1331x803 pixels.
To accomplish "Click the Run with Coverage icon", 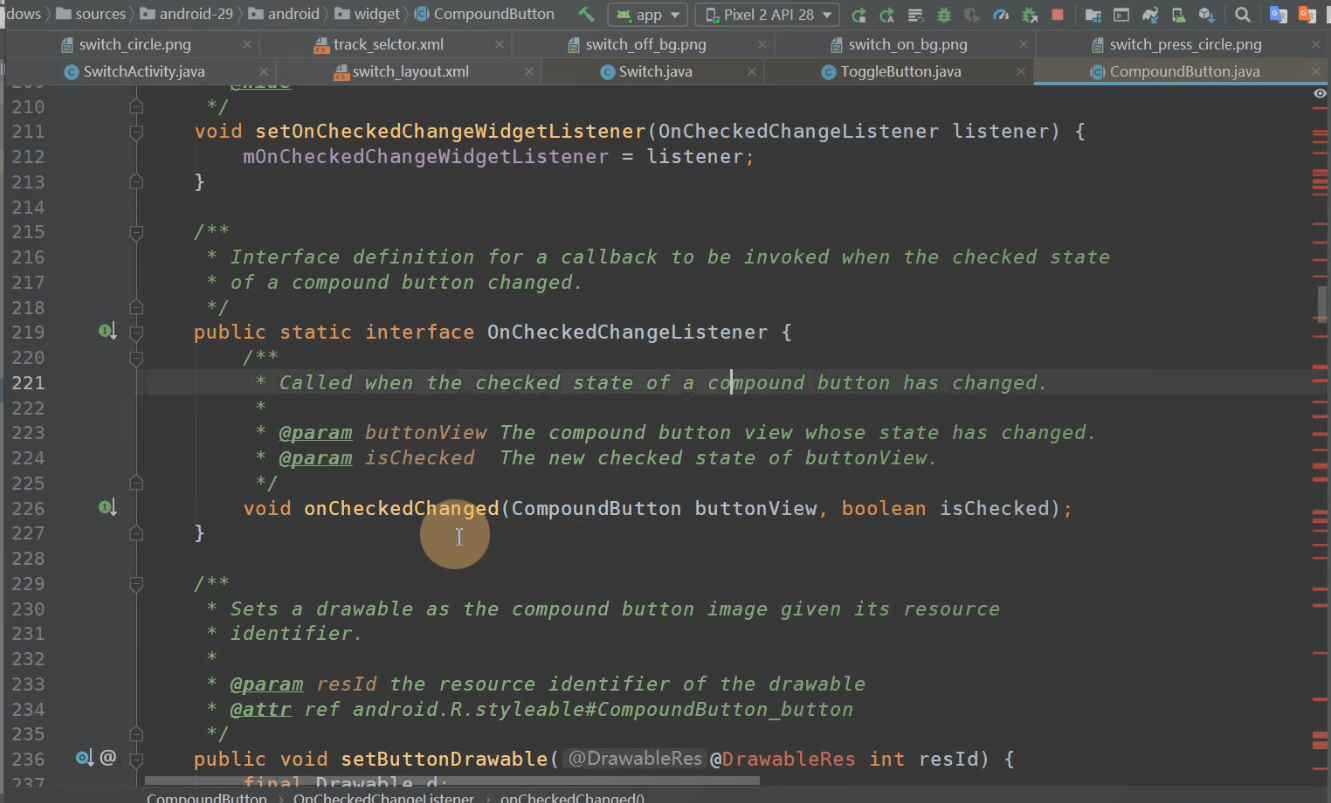I will [971, 15].
